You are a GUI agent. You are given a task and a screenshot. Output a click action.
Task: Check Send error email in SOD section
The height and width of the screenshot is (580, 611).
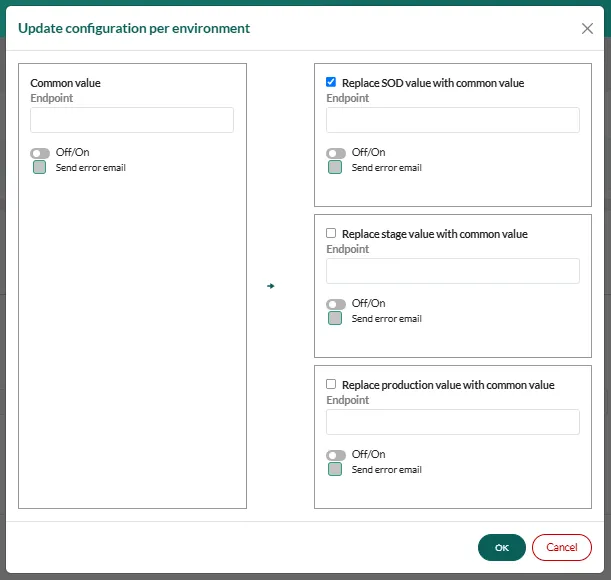point(336,168)
